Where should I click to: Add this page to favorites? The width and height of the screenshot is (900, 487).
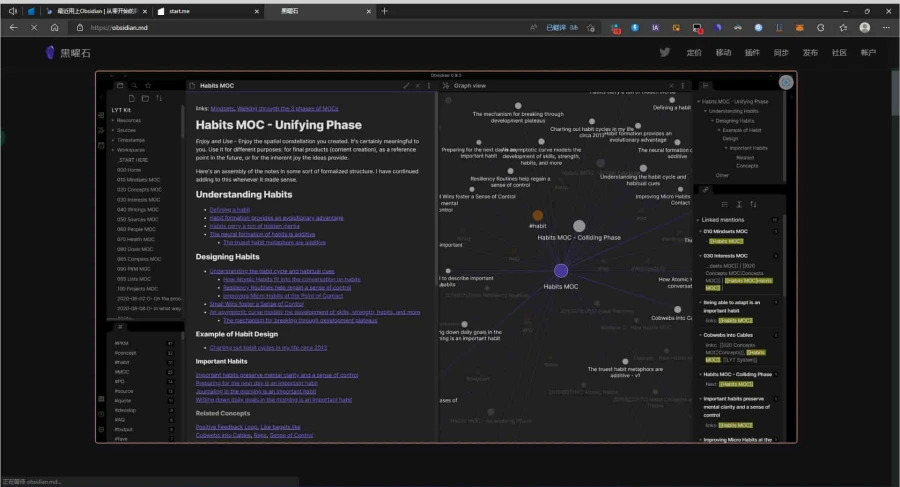coord(591,28)
